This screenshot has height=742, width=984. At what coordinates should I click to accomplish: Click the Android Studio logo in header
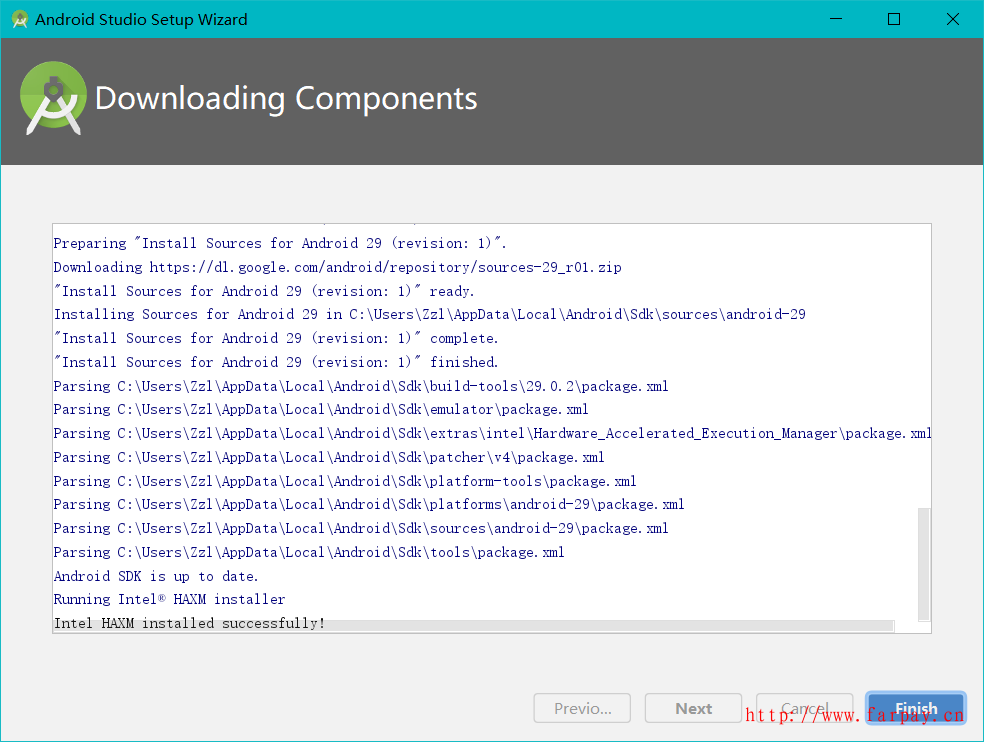(x=53, y=98)
